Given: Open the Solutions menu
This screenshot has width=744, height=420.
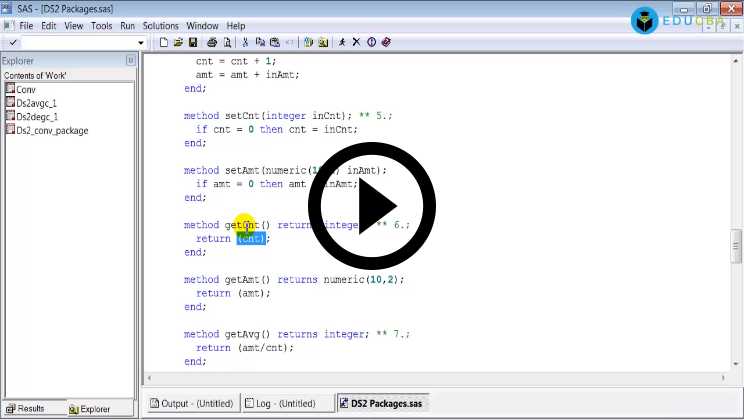Looking at the screenshot, I should point(160,25).
